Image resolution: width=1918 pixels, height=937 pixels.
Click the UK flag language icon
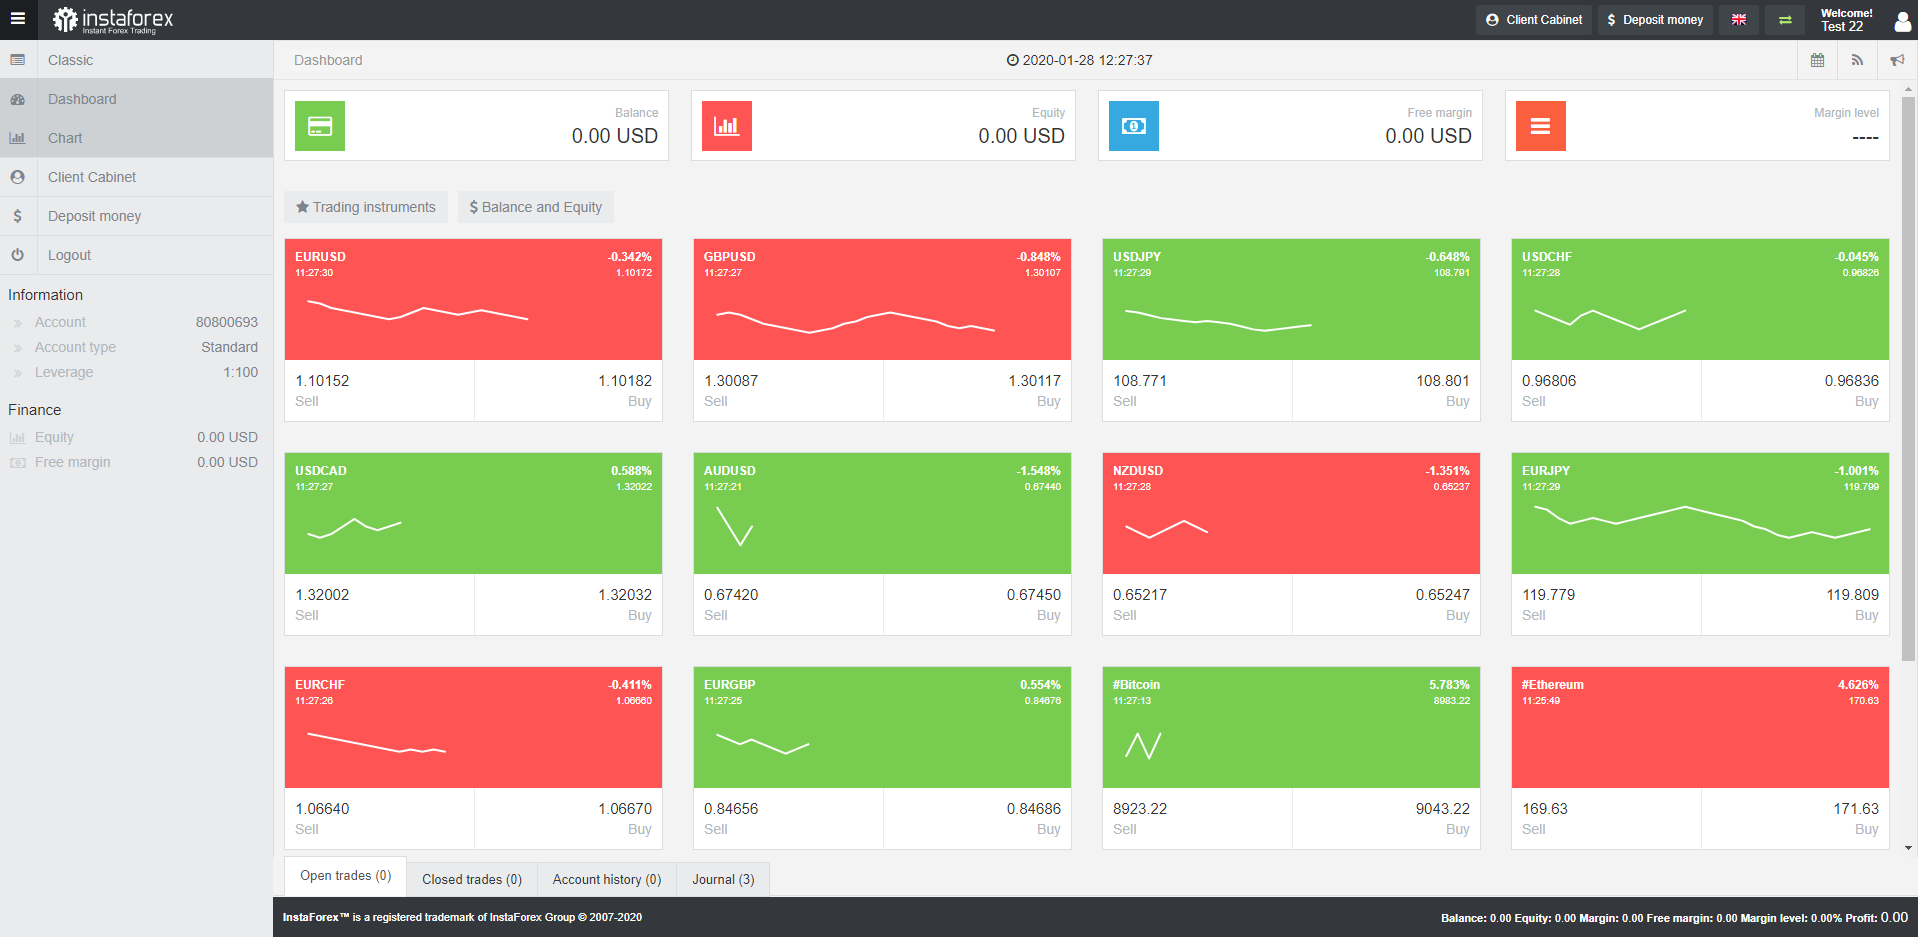(1739, 20)
